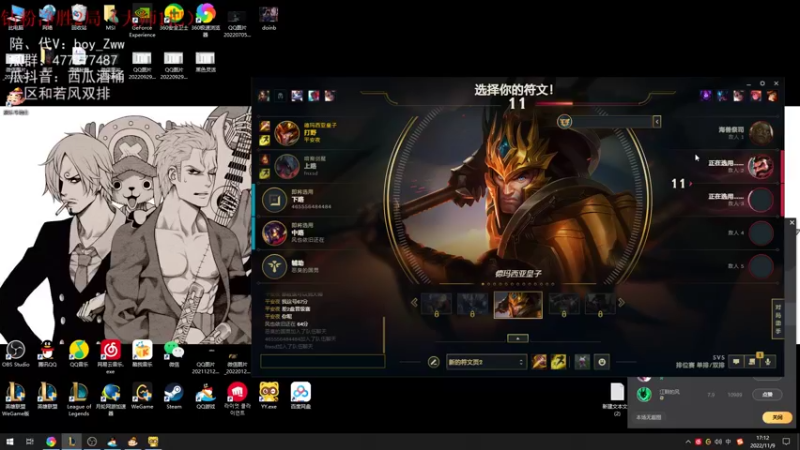Viewport: 800px width, 450px height.
Task: Select the support teammate slot
Action: [315, 266]
